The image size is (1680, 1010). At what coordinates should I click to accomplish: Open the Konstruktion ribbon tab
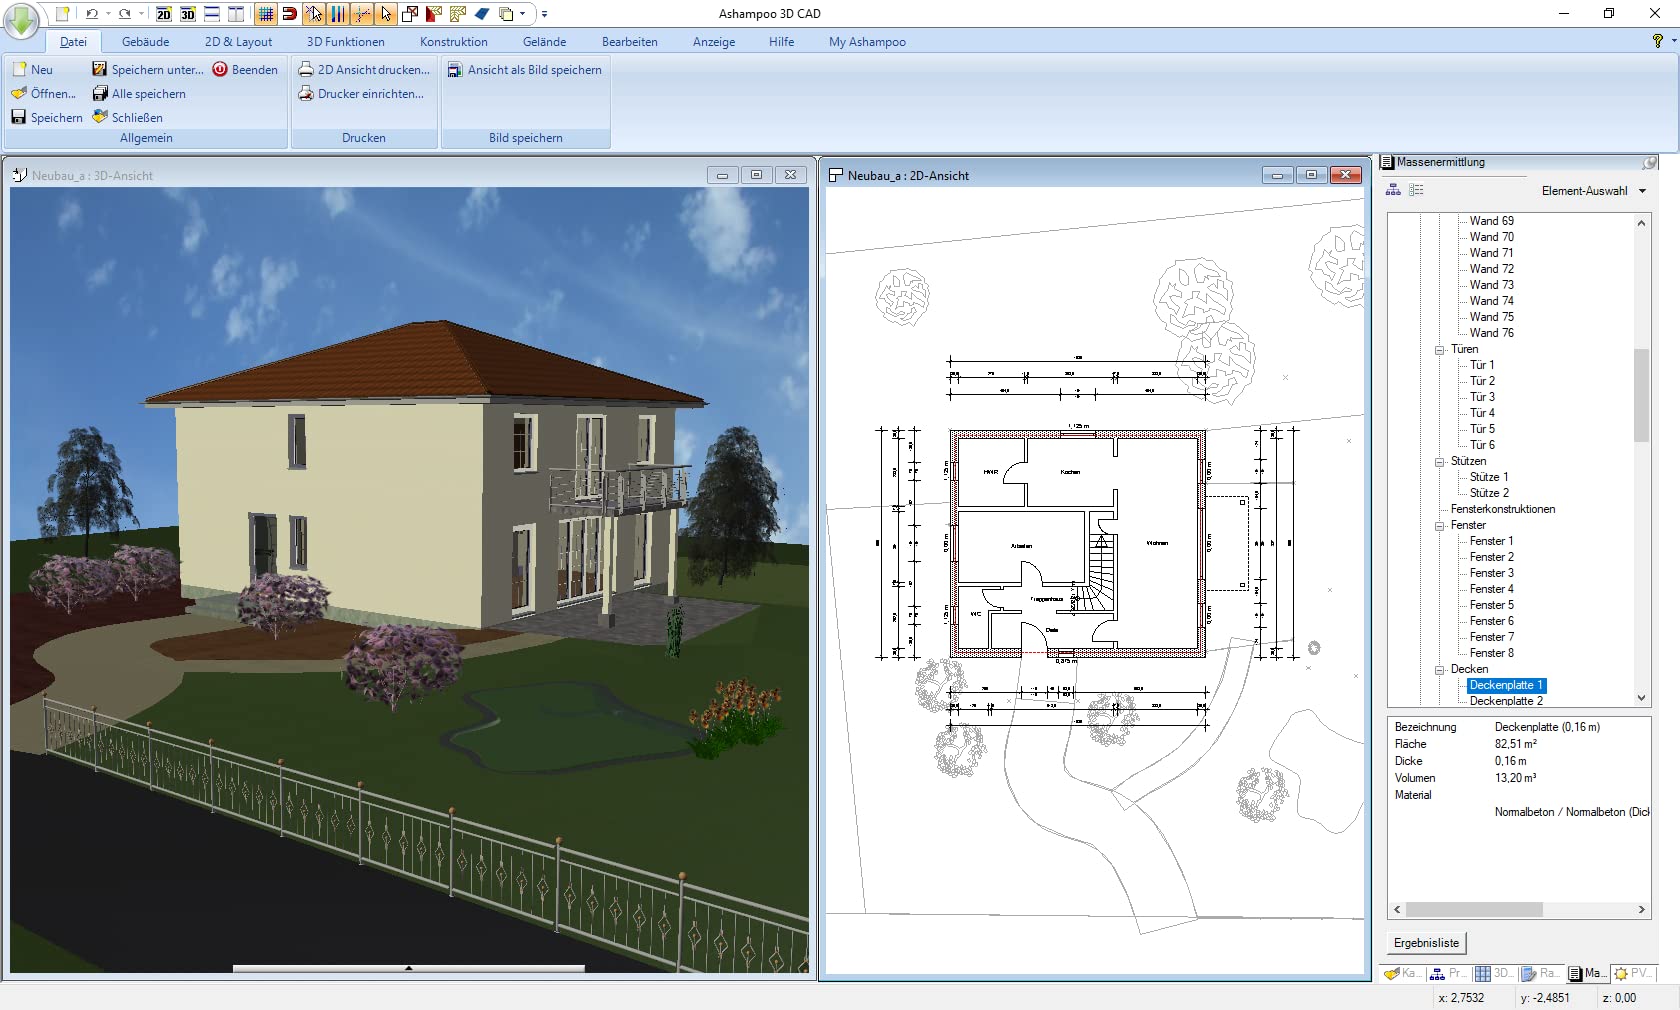point(453,42)
